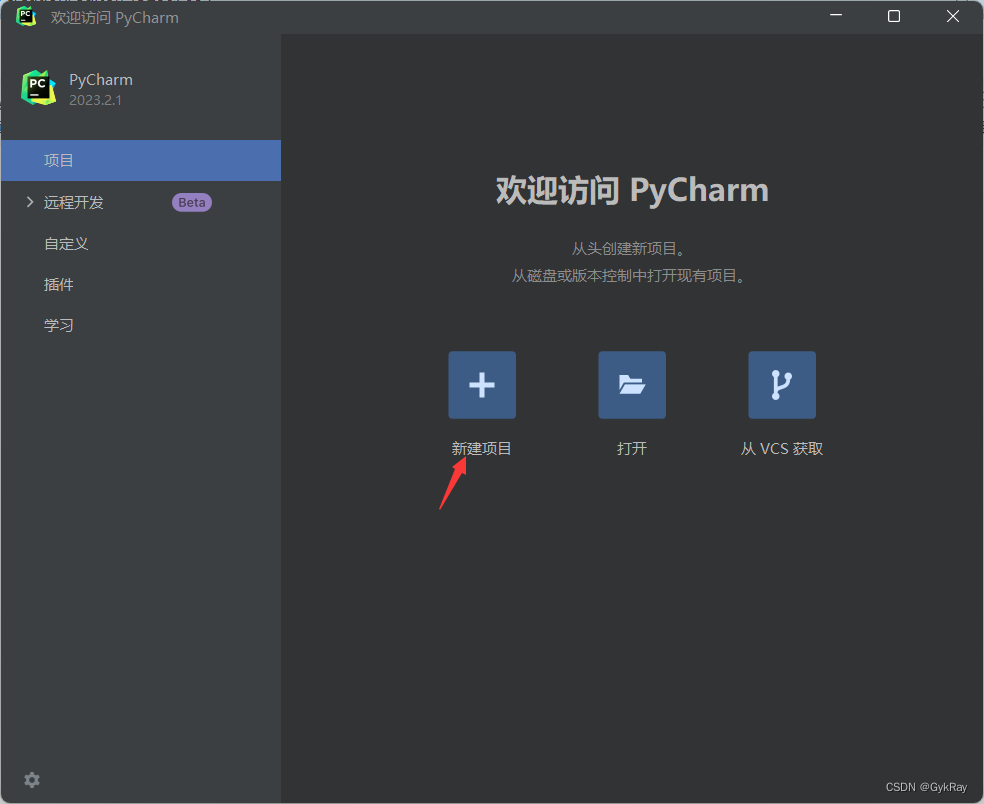The height and width of the screenshot is (804, 984).
Task: Open the 插件 section
Action: 58,284
